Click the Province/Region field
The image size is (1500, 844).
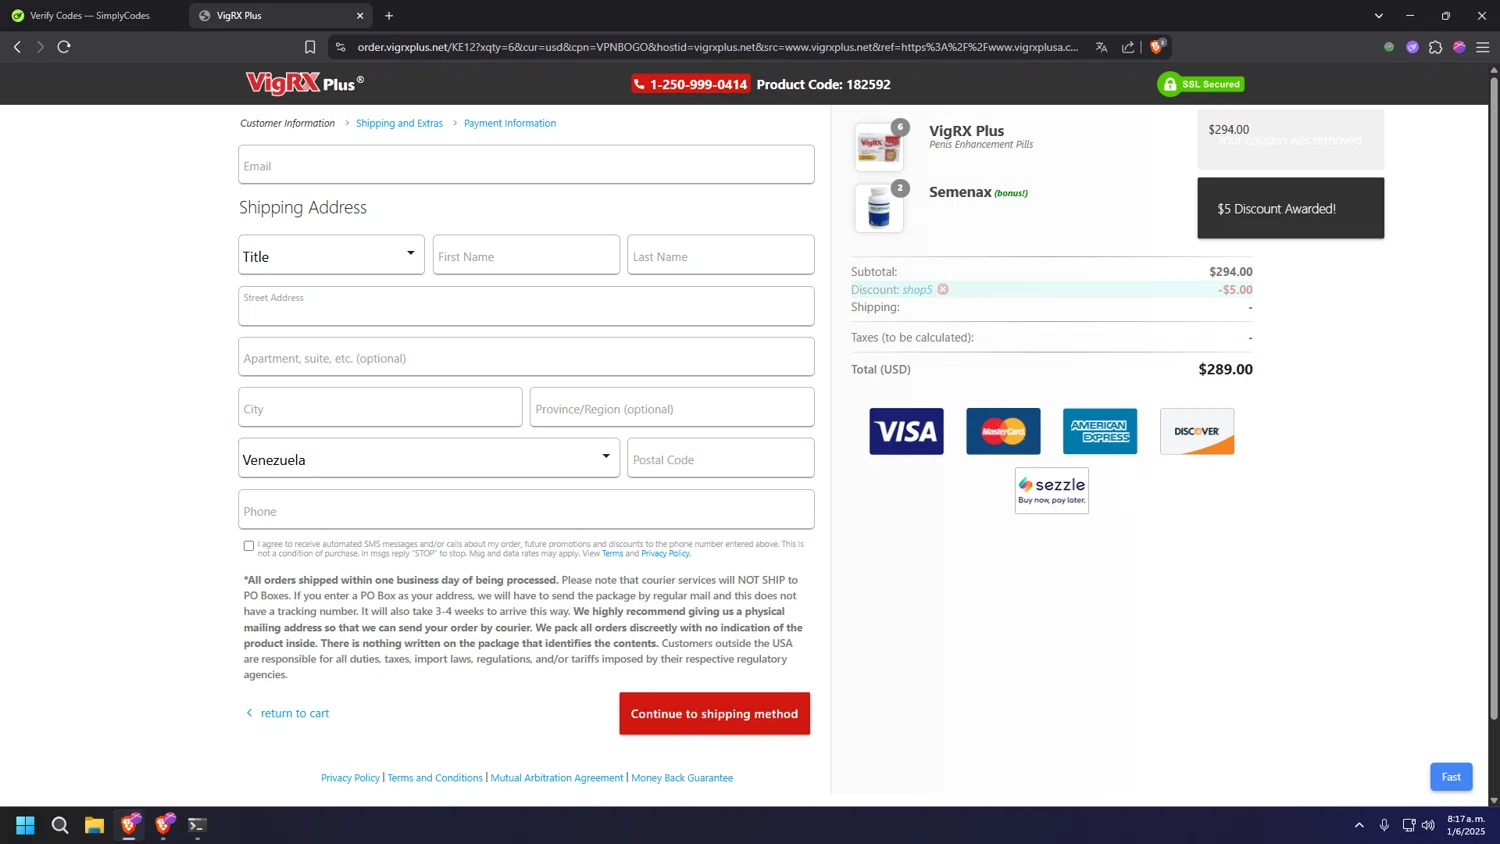672,407
